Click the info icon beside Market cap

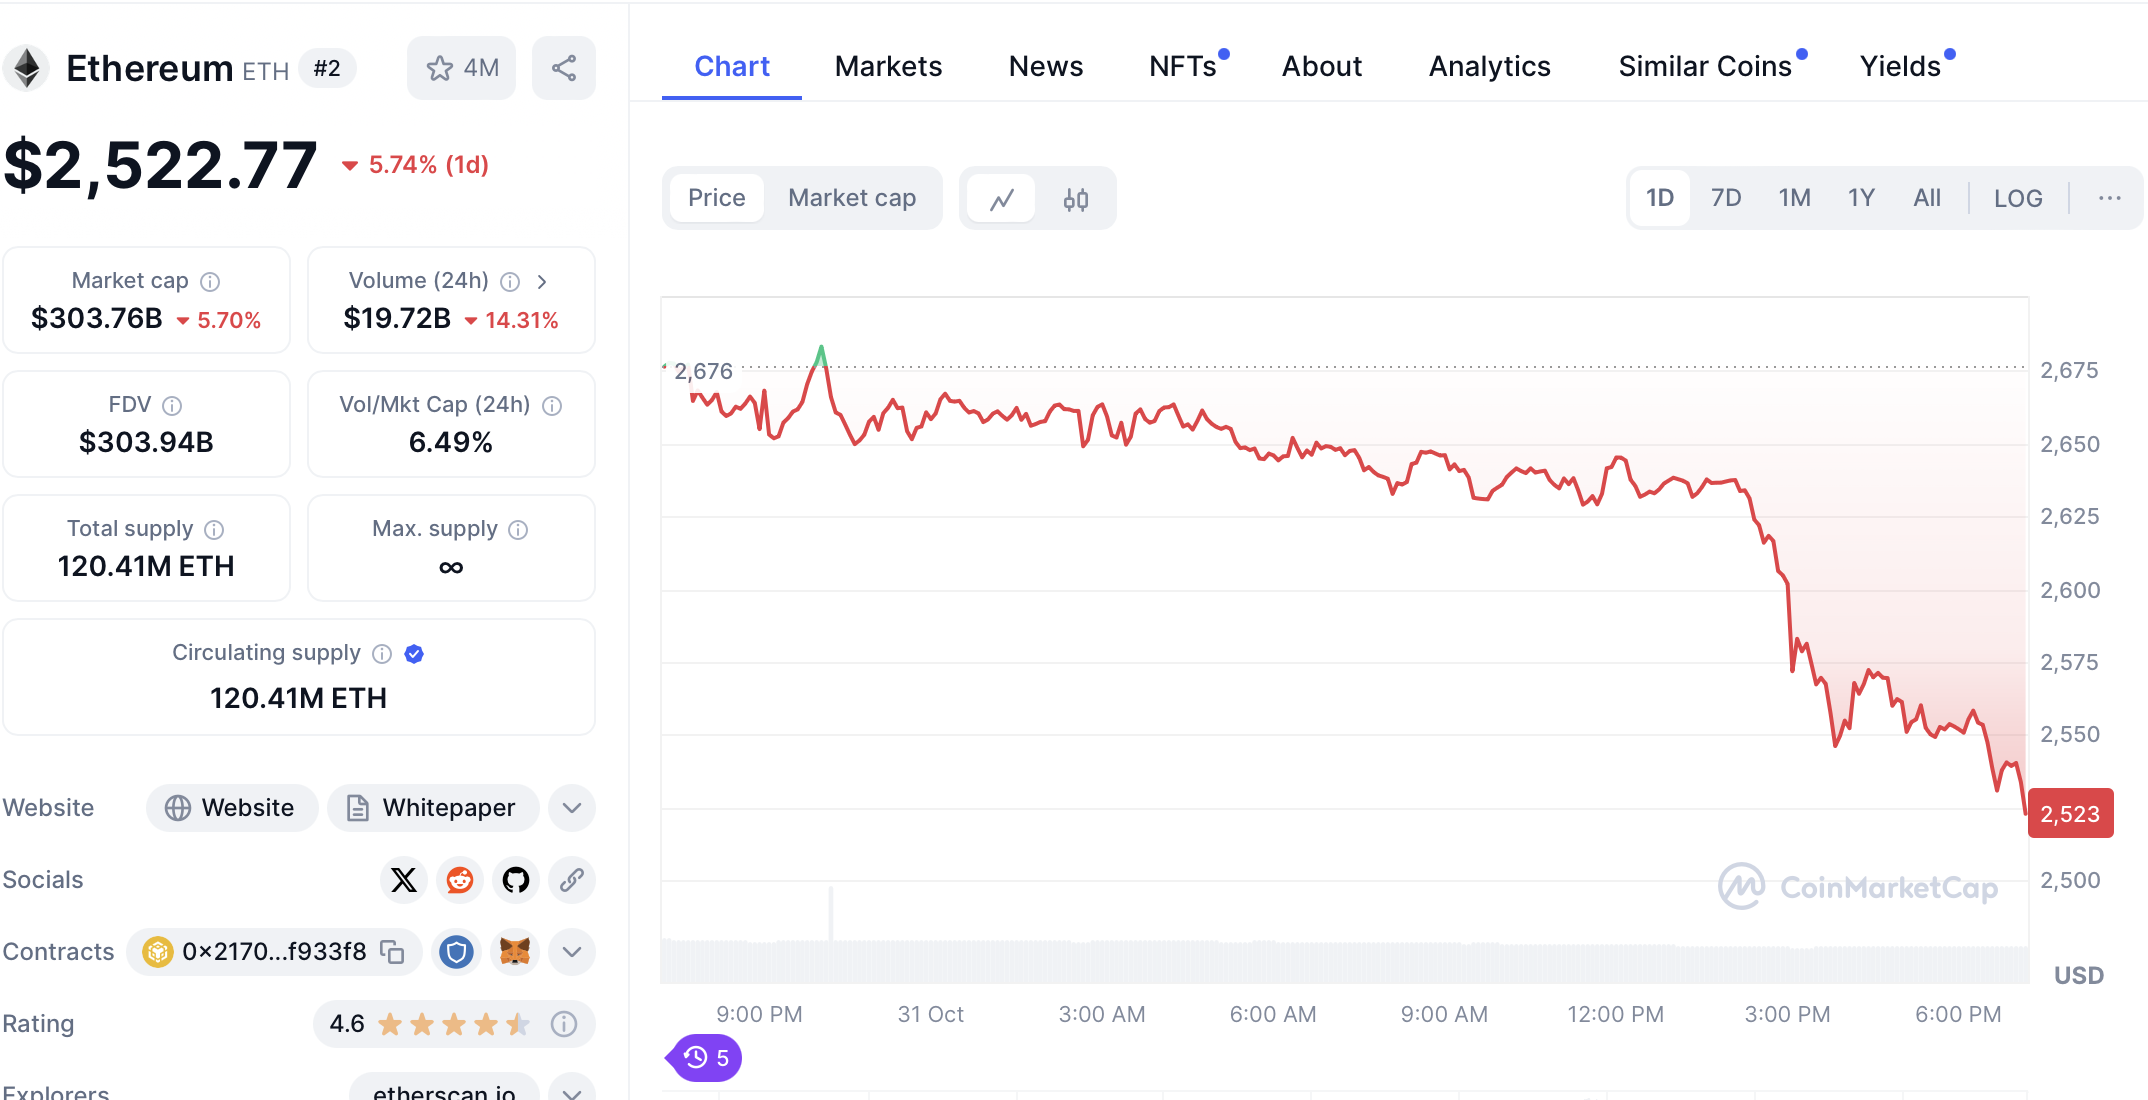coord(210,282)
